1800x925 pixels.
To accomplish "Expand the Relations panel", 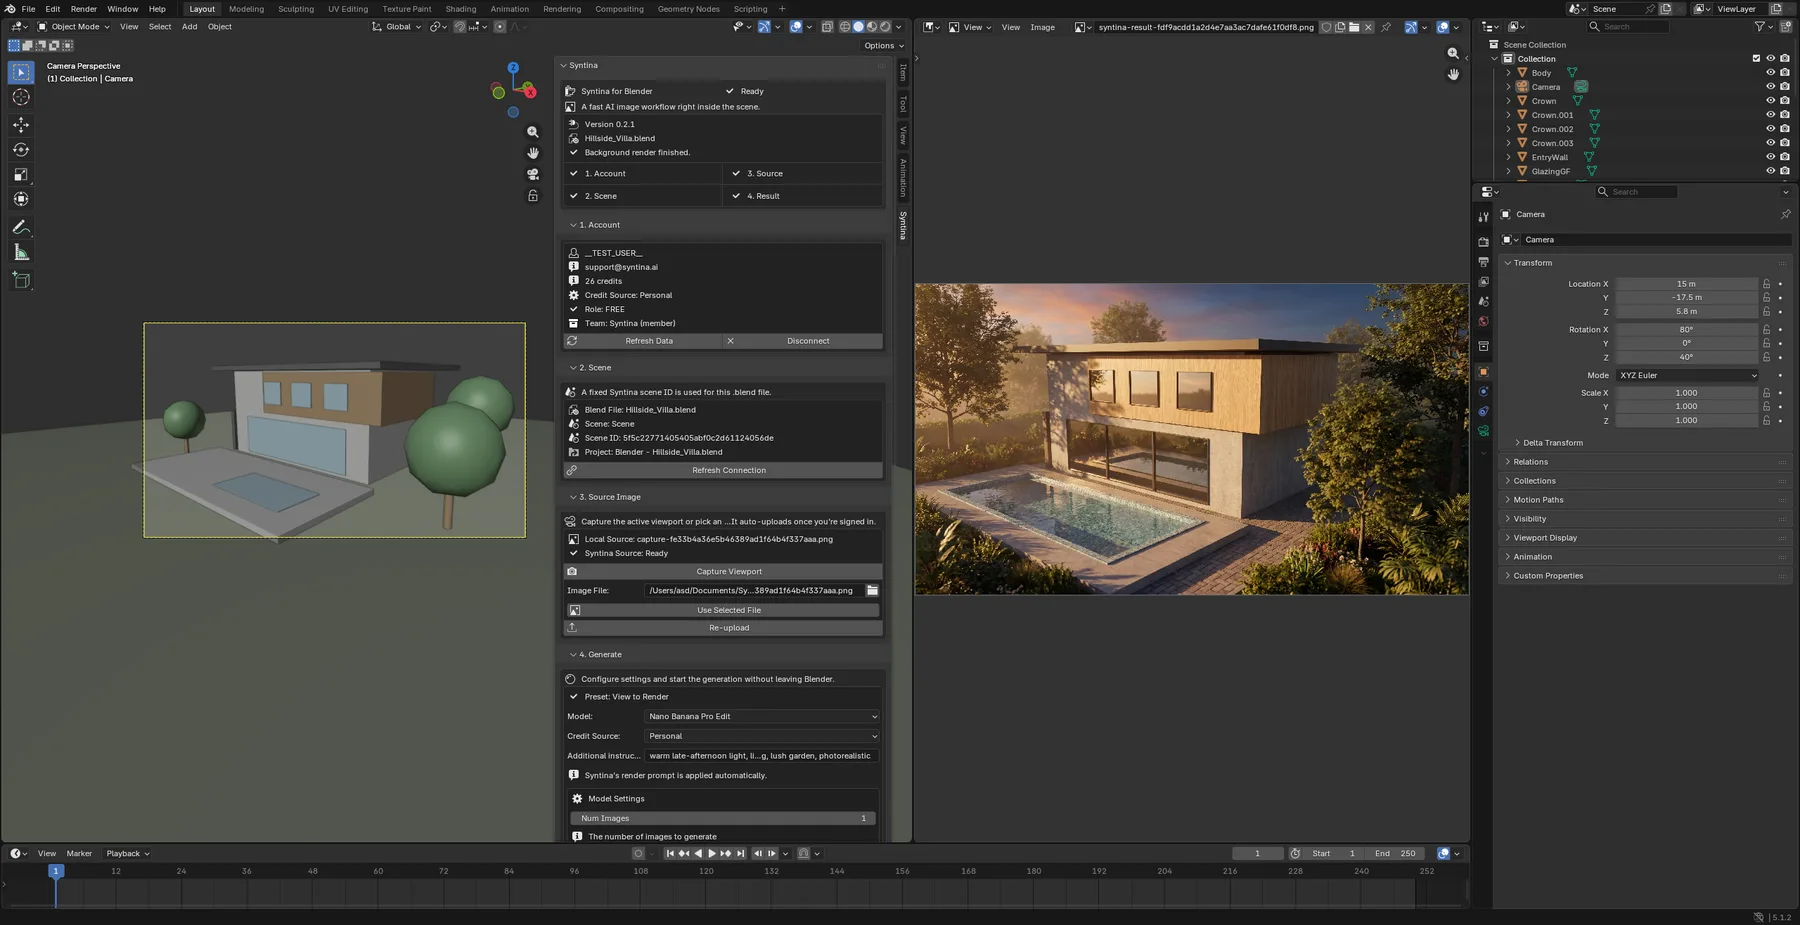I will click(x=1530, y=462).
